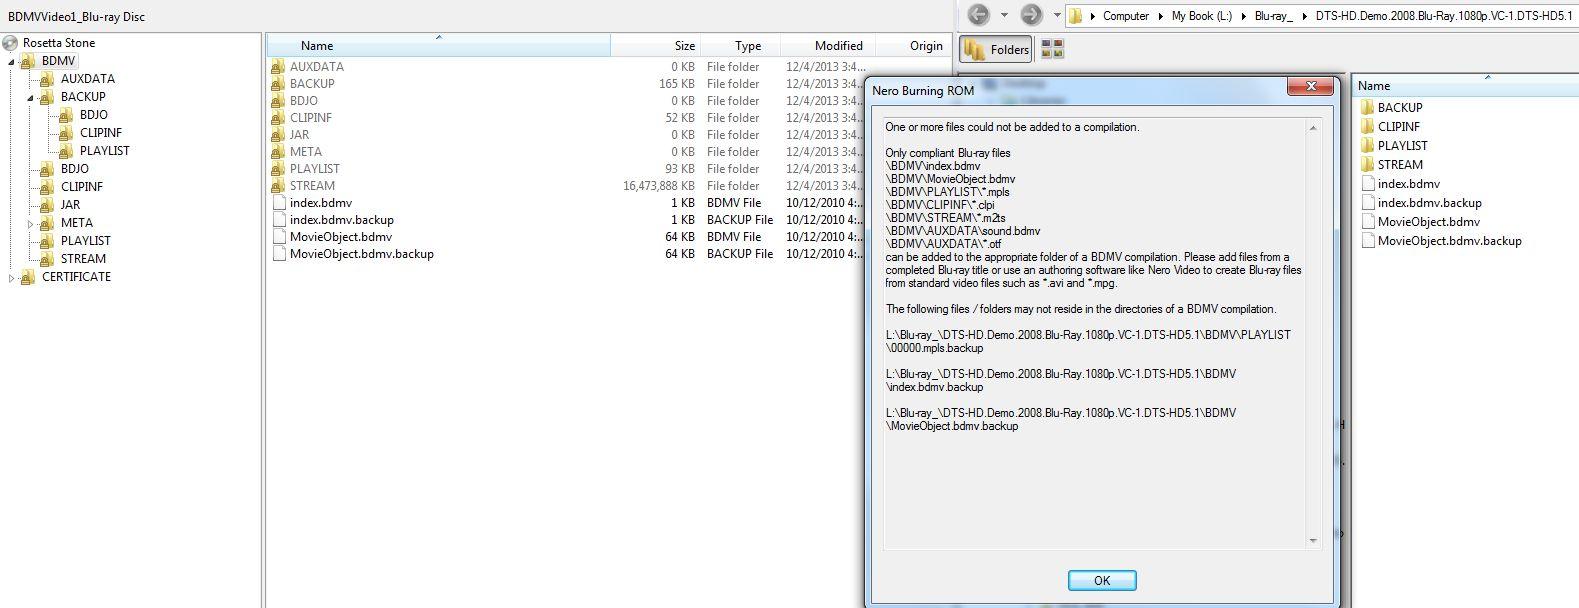Click the Rosetta Stone disc icon in the tree
Screen dimensions: 1579x608
coord(11,43)
